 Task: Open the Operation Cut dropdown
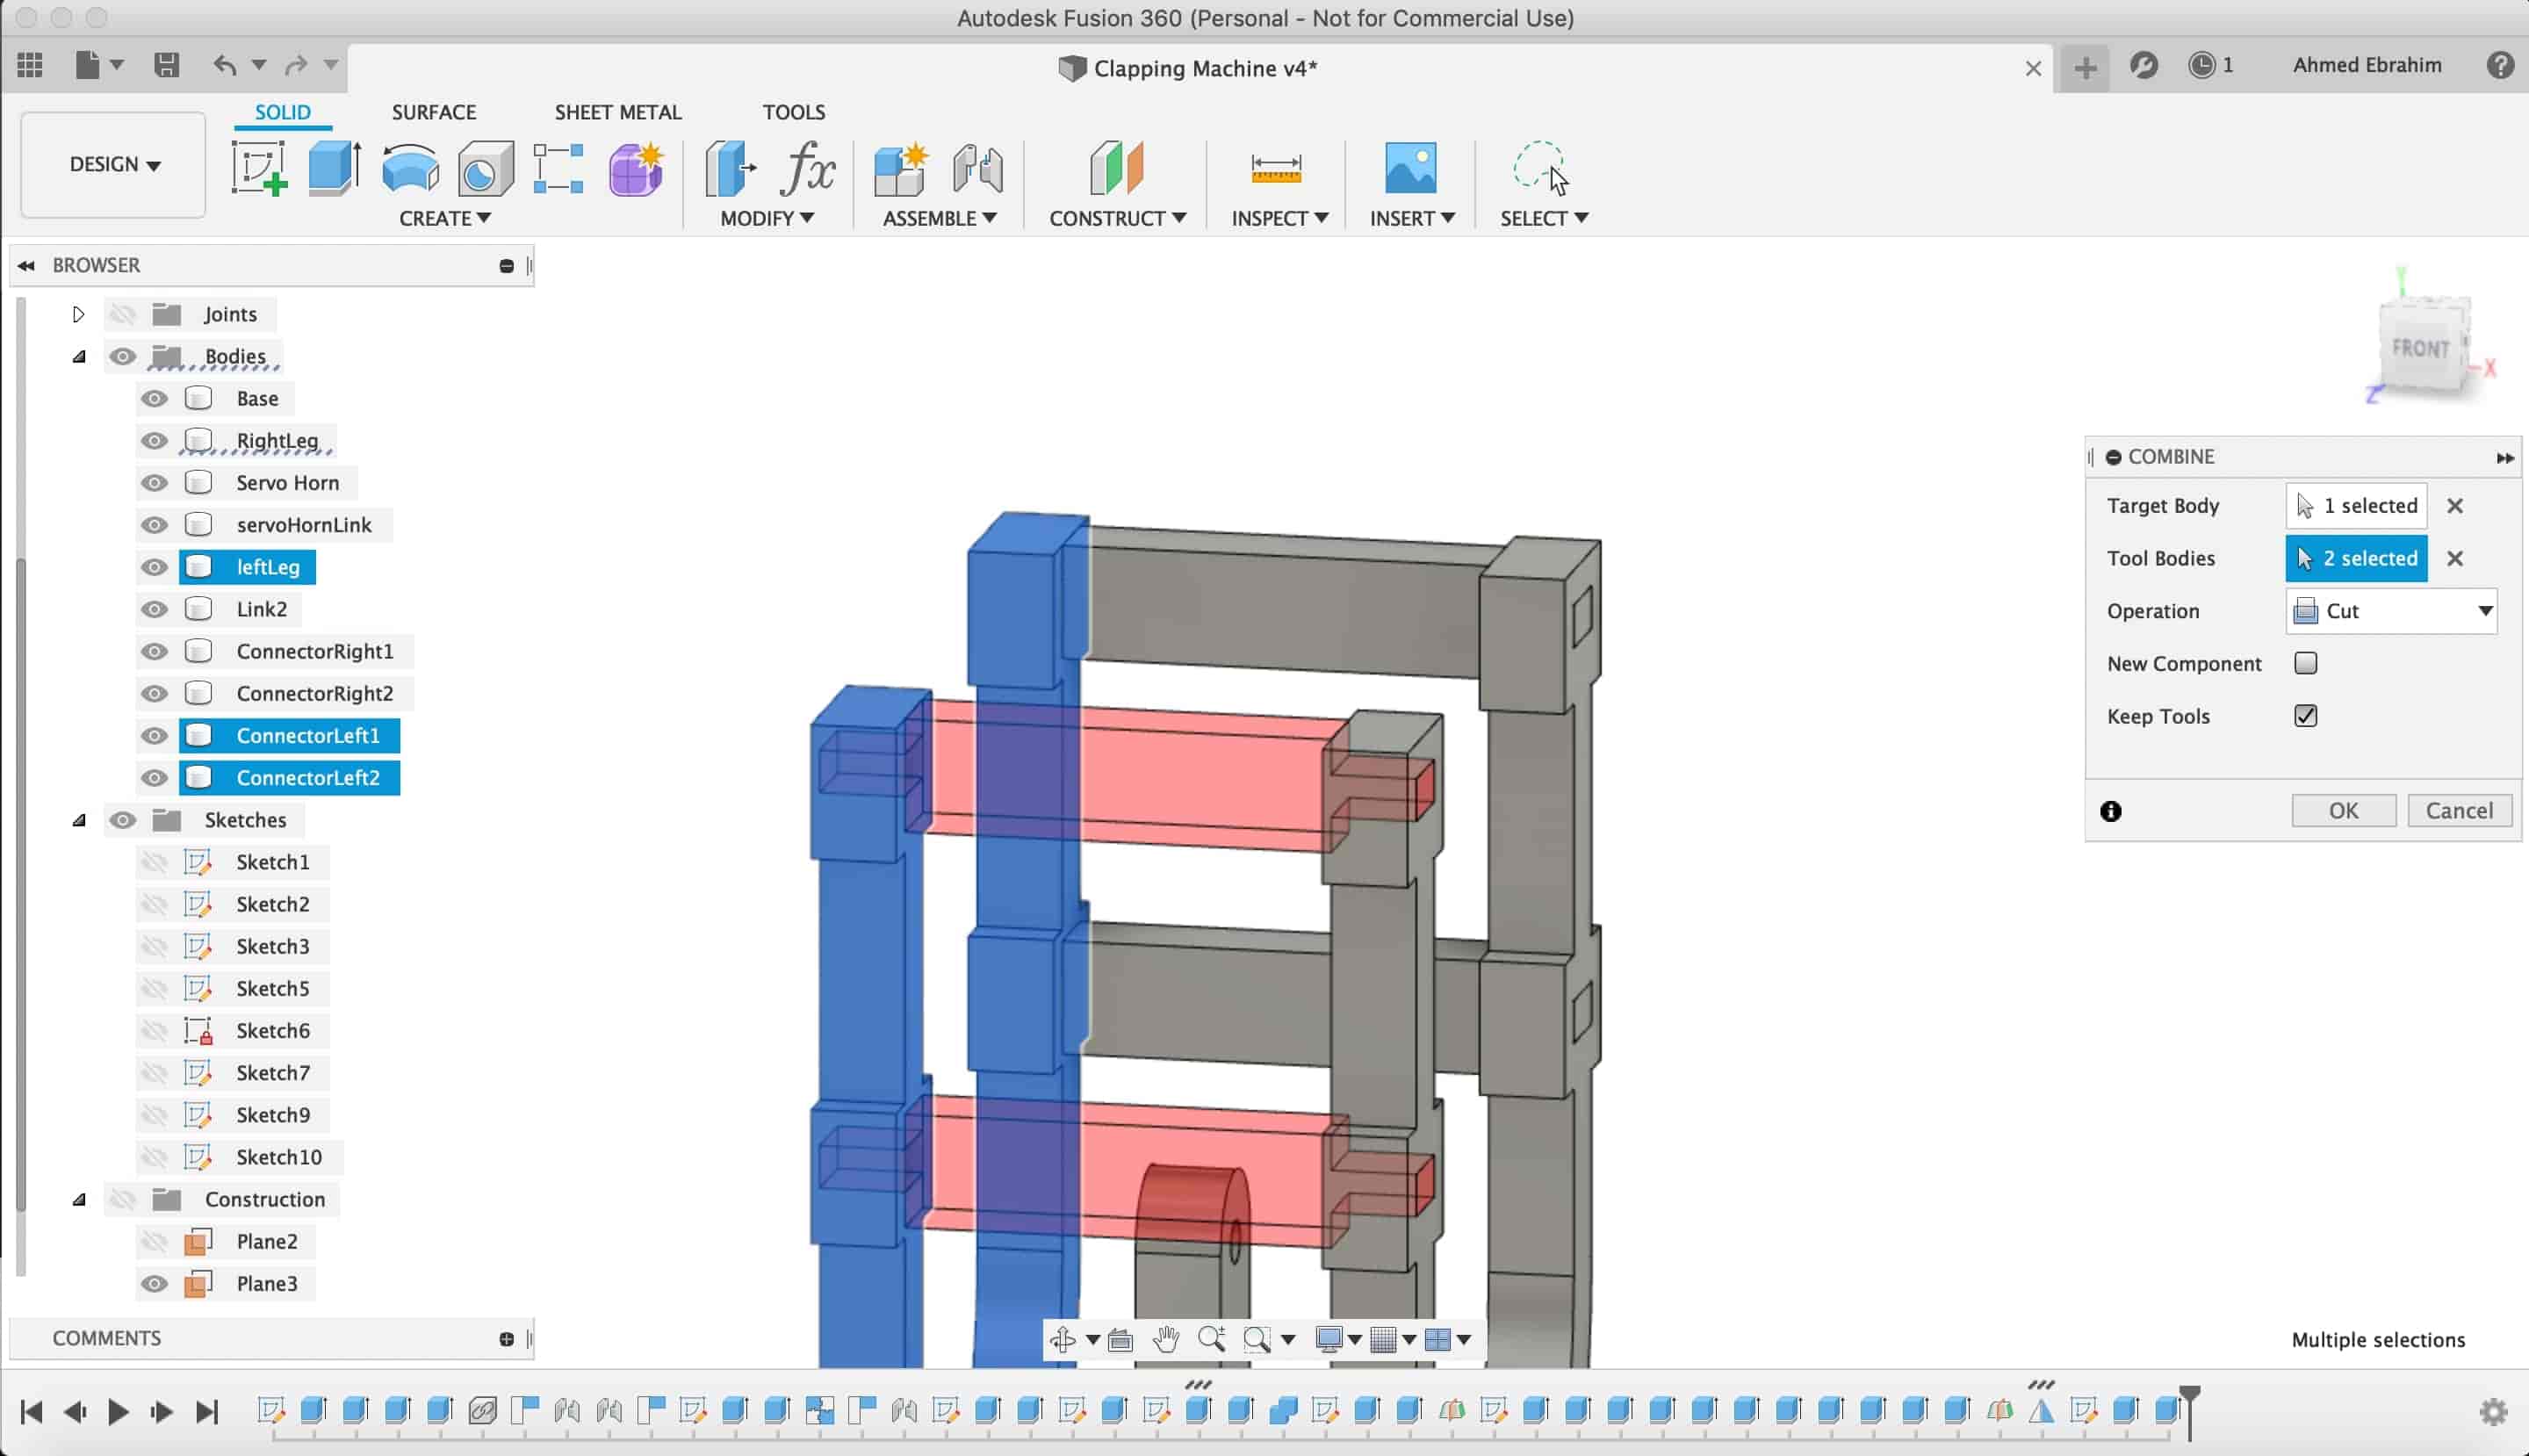click(2391, 611)
